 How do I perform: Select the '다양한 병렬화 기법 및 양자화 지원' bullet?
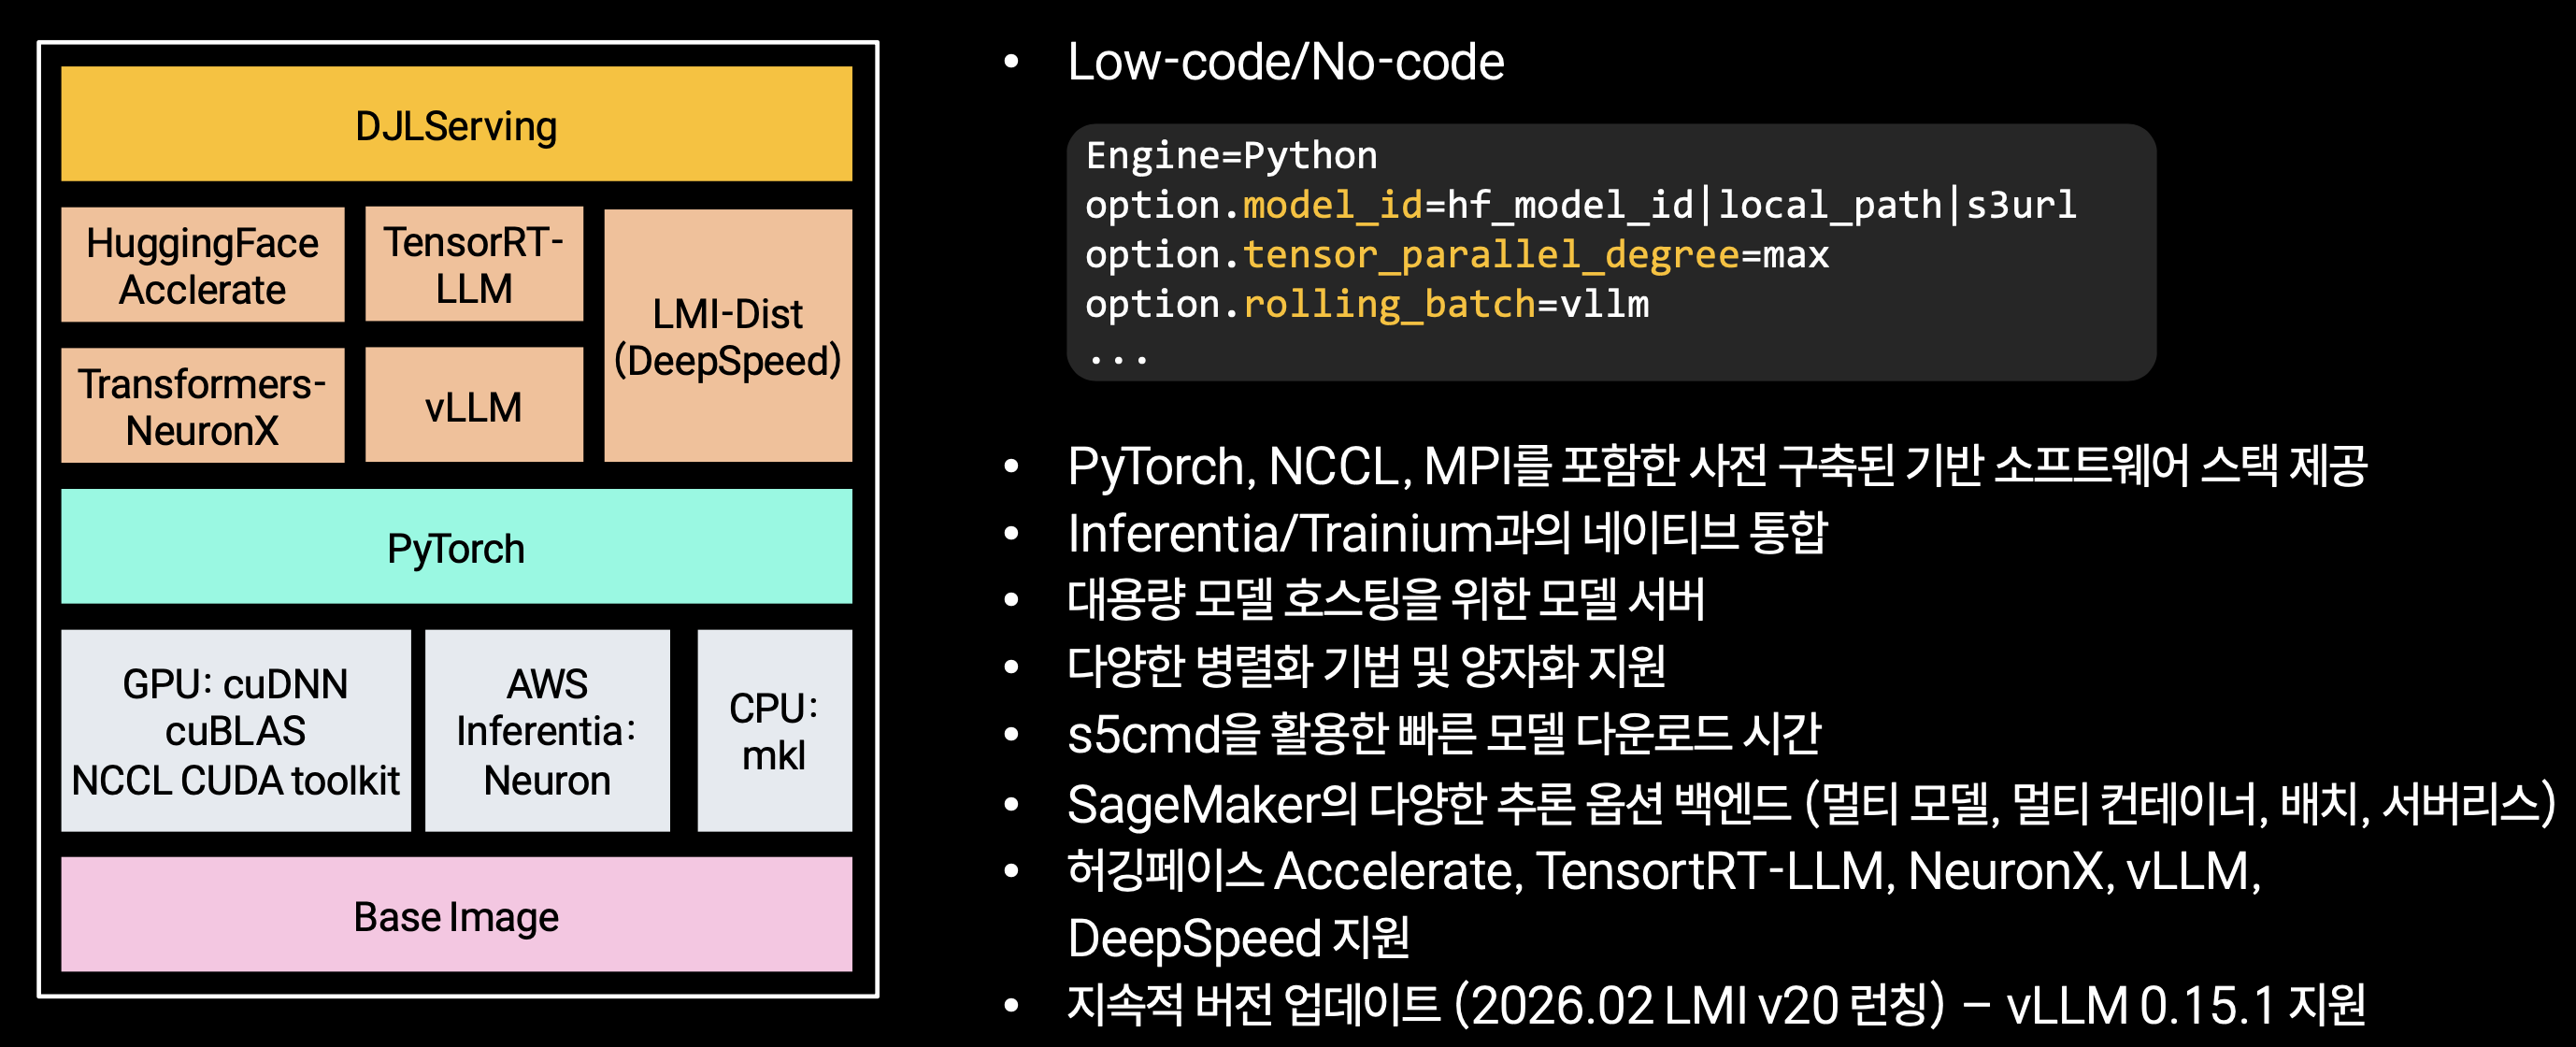1366,666
